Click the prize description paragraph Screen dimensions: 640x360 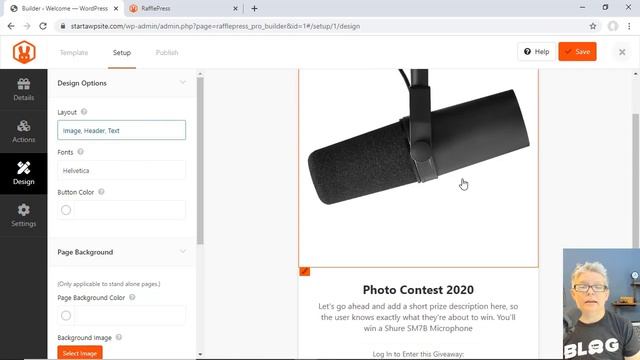[x=418, y=317]
